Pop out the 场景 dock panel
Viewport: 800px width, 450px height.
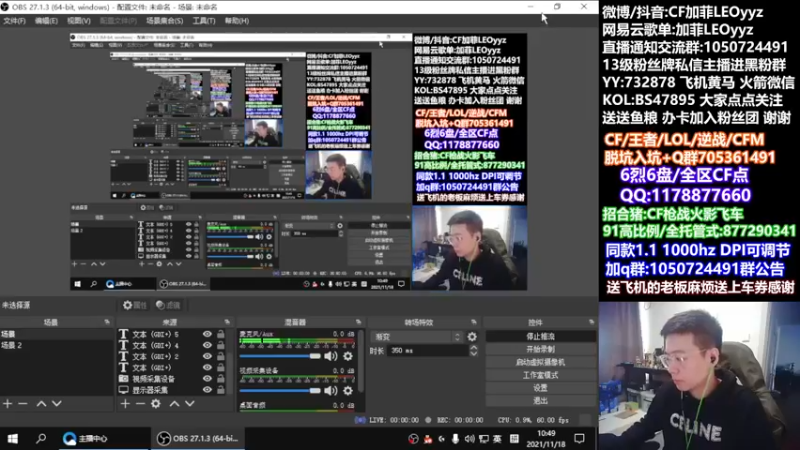(107, 322)
